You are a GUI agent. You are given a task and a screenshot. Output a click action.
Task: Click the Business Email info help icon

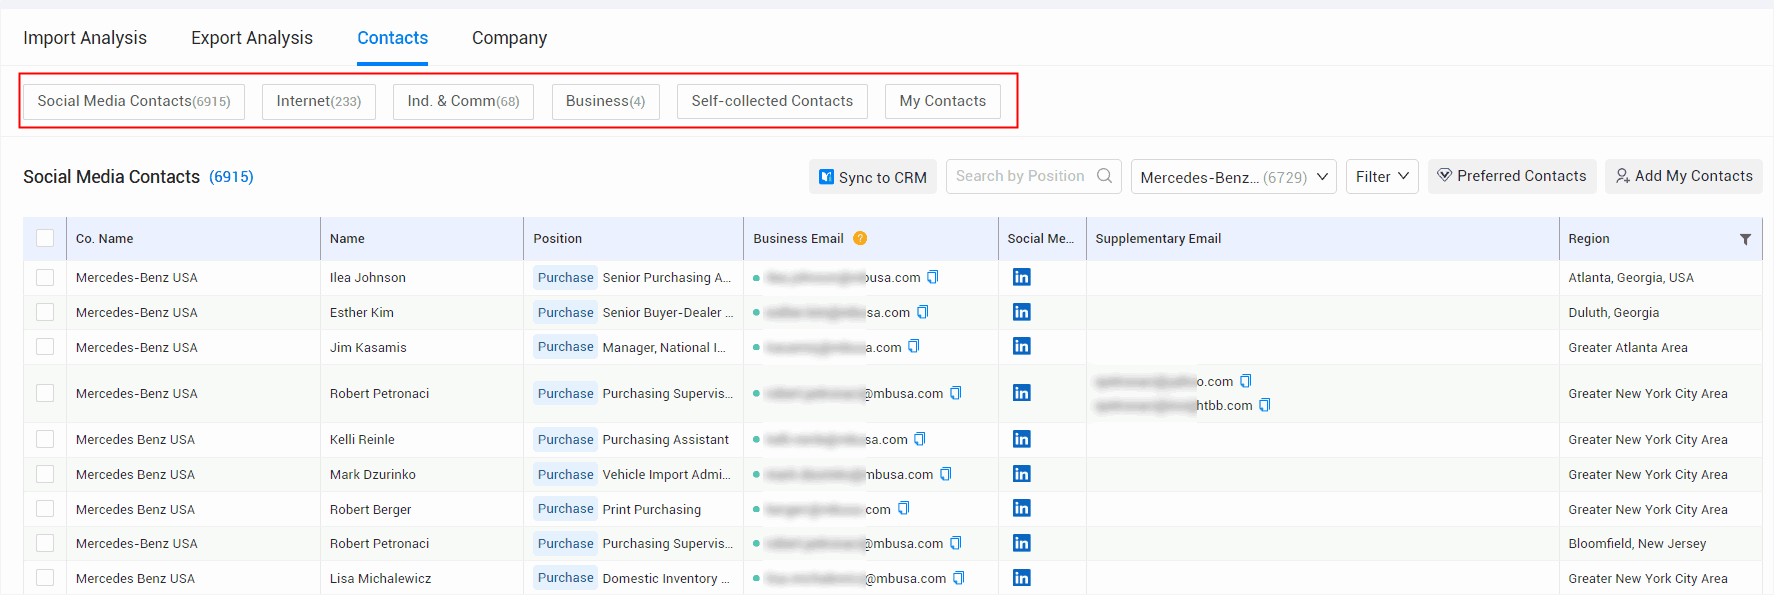click(860, 238)
